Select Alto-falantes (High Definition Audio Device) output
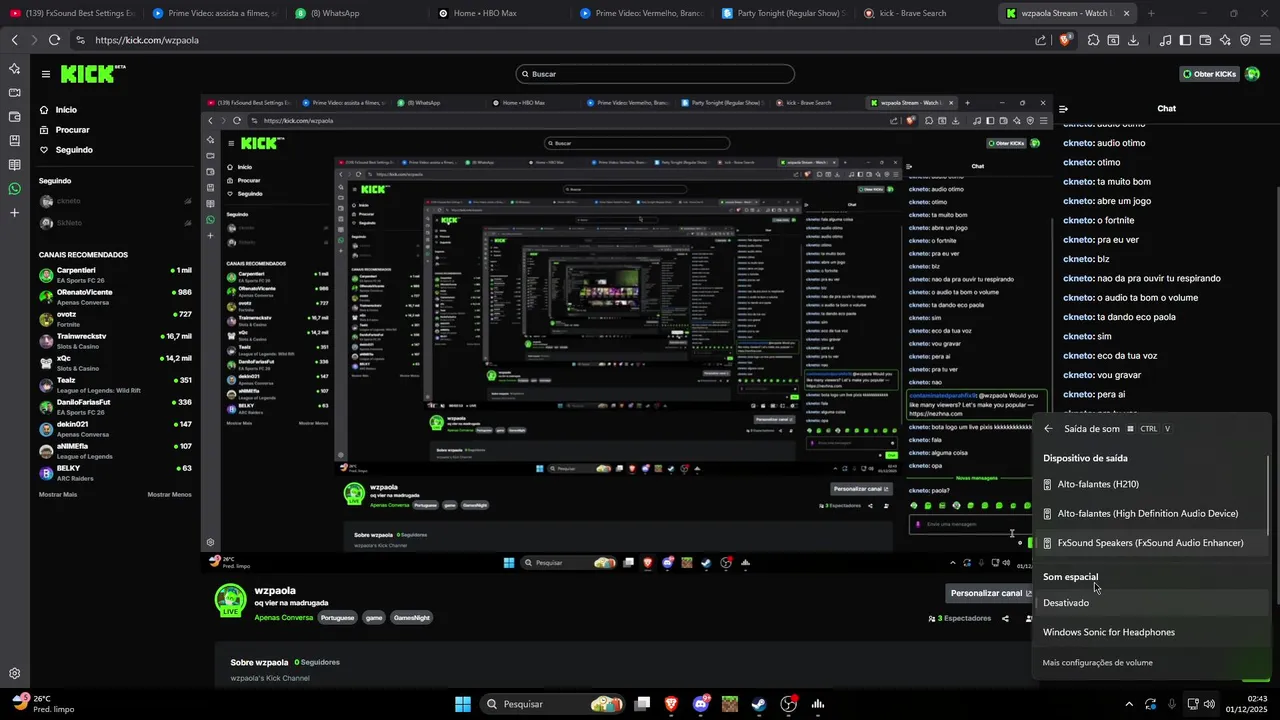Screen dimensions: 1280x720 click(x=1152, y=514)
